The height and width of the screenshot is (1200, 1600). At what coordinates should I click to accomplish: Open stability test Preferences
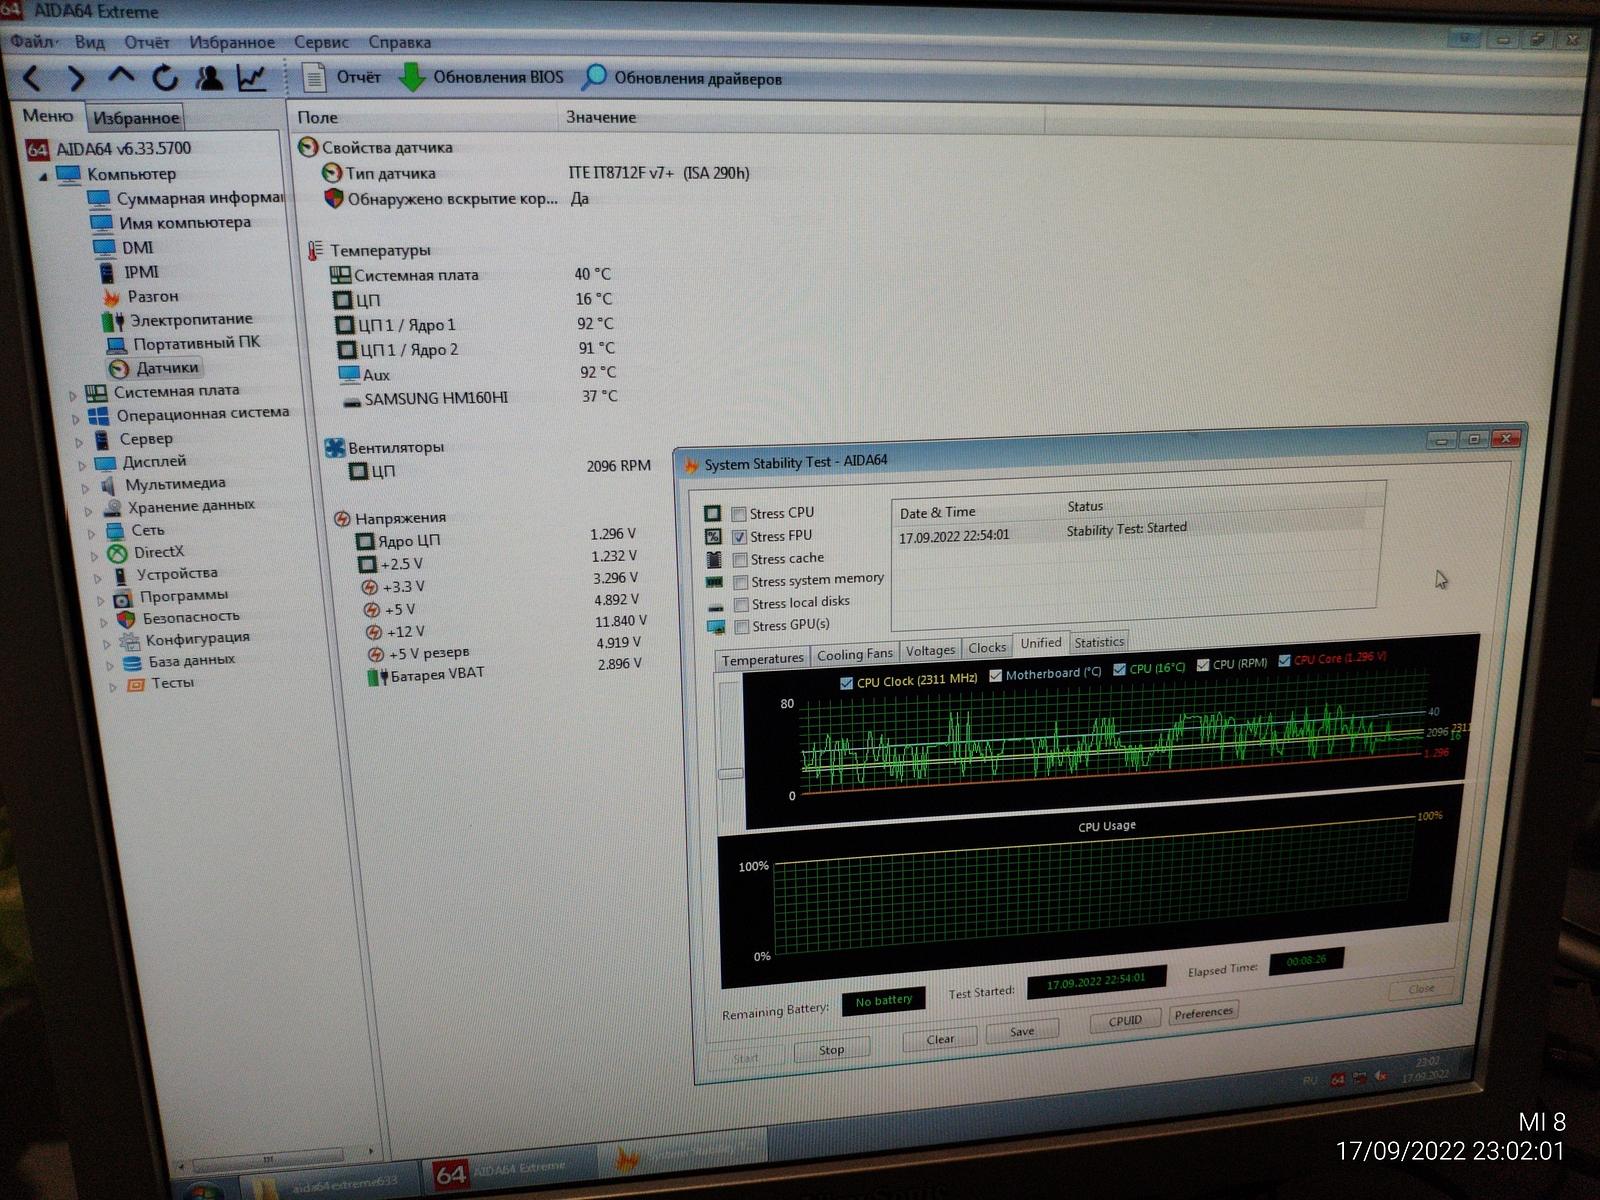(1204, 1013)
